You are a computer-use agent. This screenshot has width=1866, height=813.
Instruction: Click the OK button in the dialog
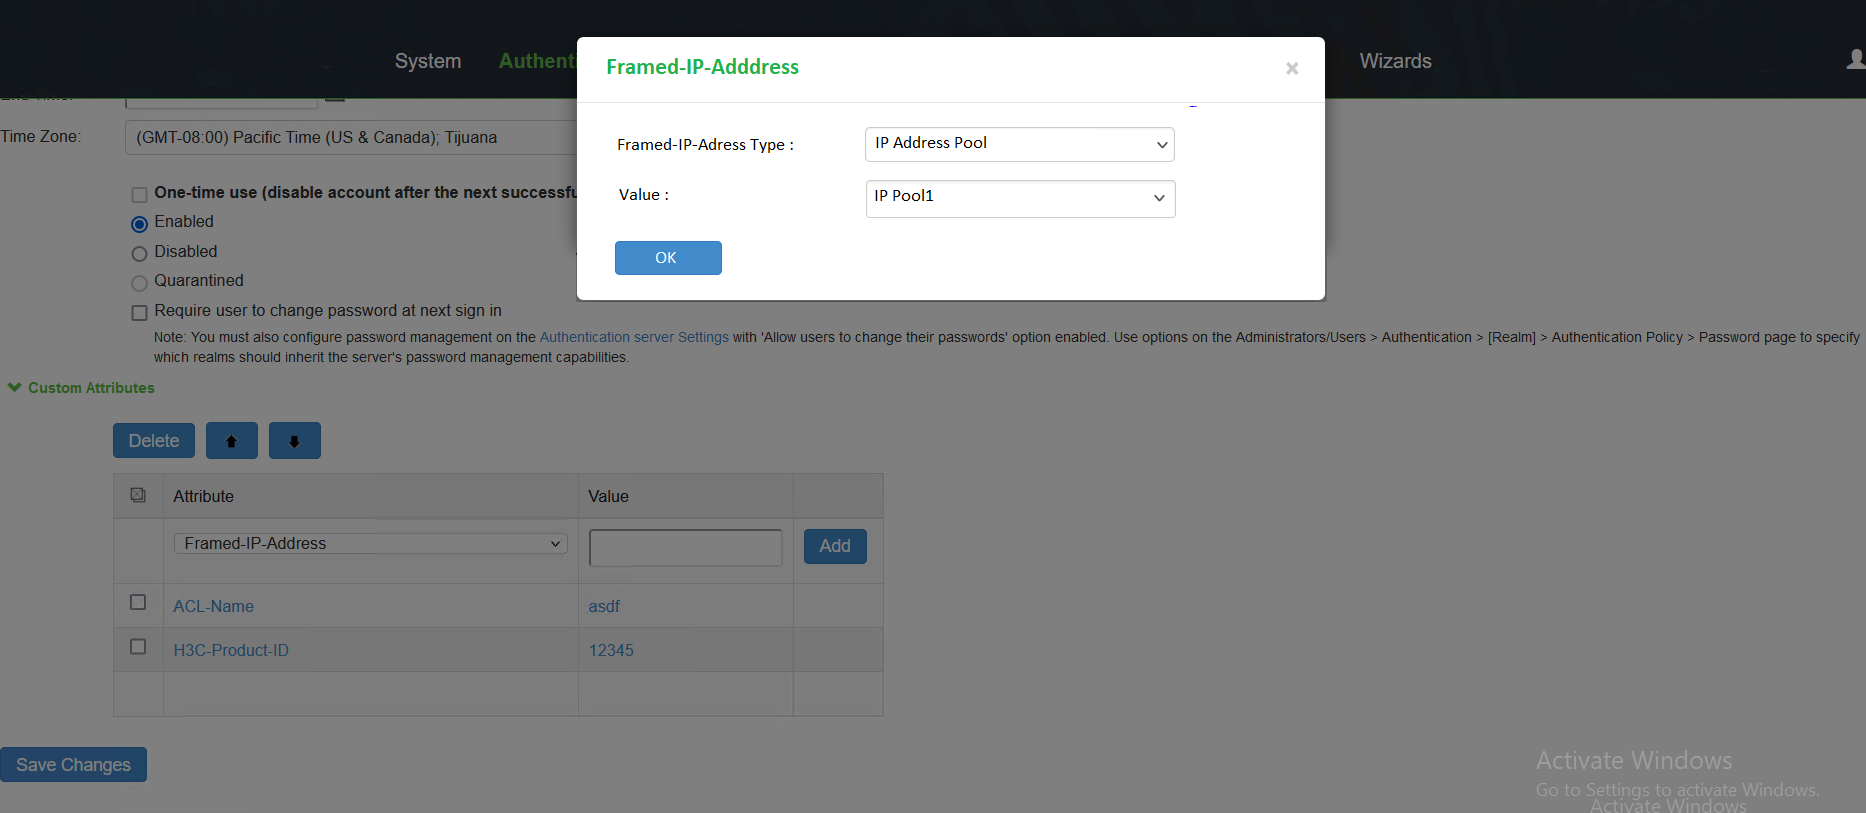[667, 257]
